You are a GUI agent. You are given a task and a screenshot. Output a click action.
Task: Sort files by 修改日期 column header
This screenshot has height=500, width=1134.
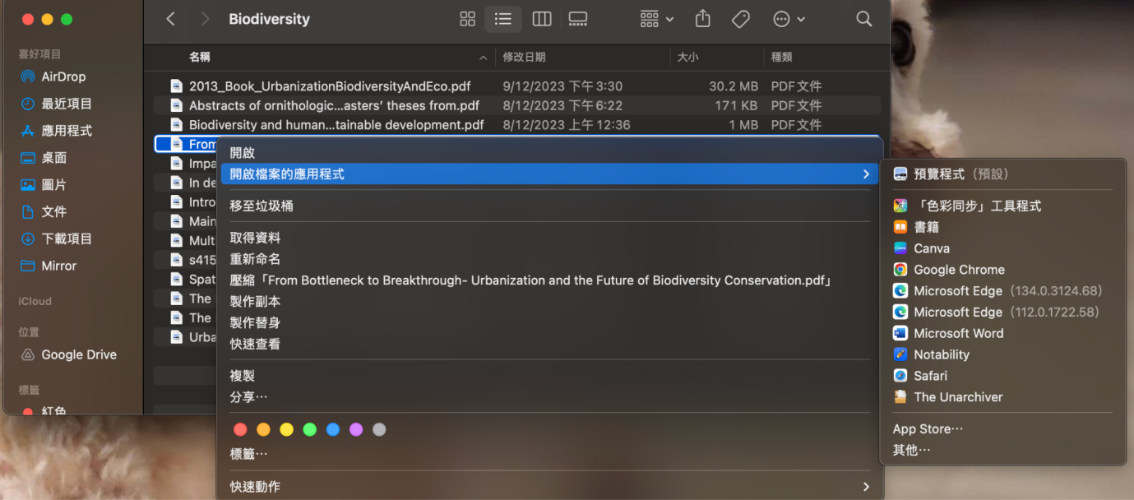524,57
